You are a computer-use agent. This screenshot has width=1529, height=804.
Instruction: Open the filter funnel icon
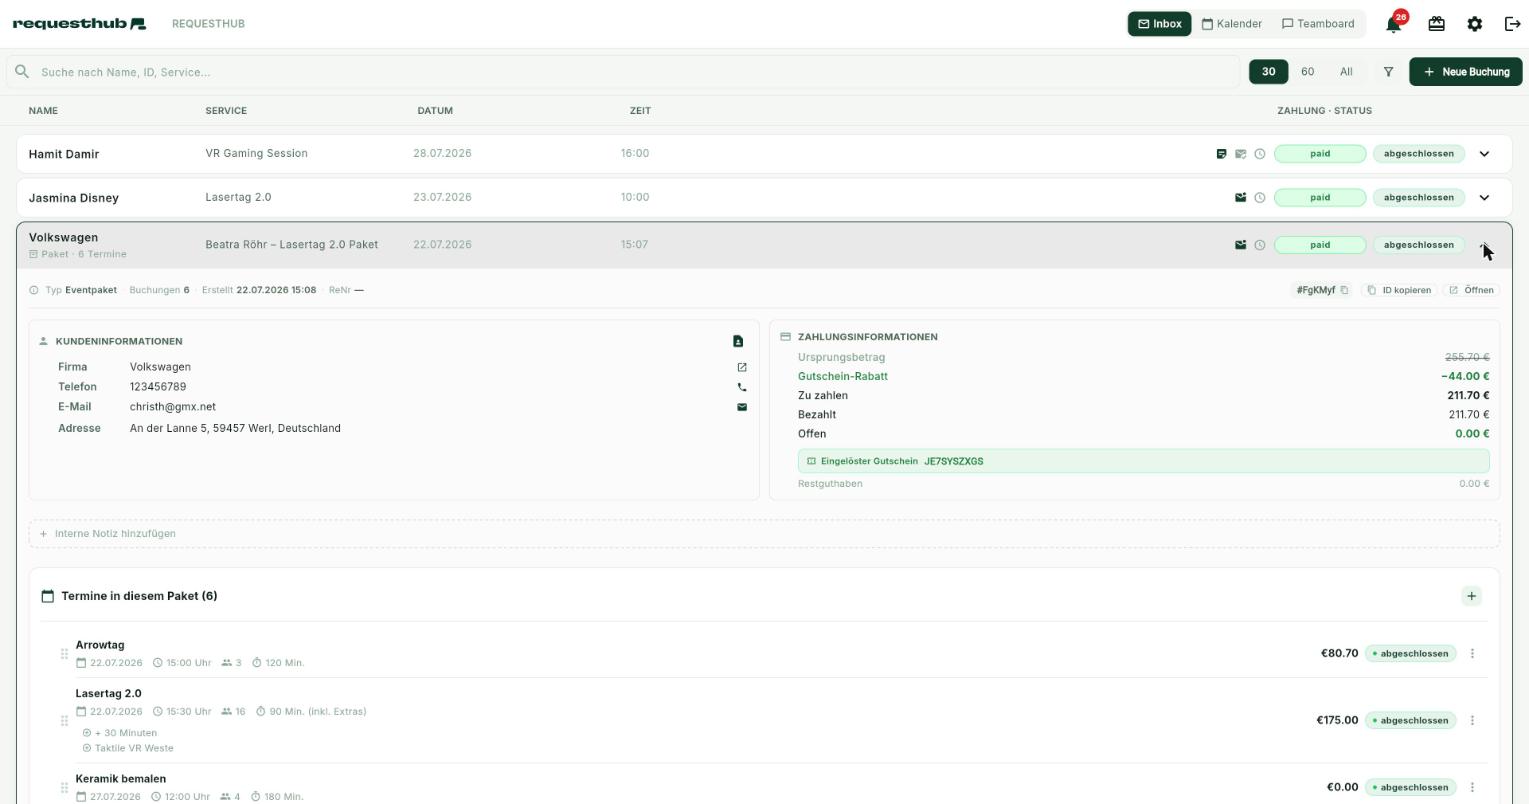1388,72
